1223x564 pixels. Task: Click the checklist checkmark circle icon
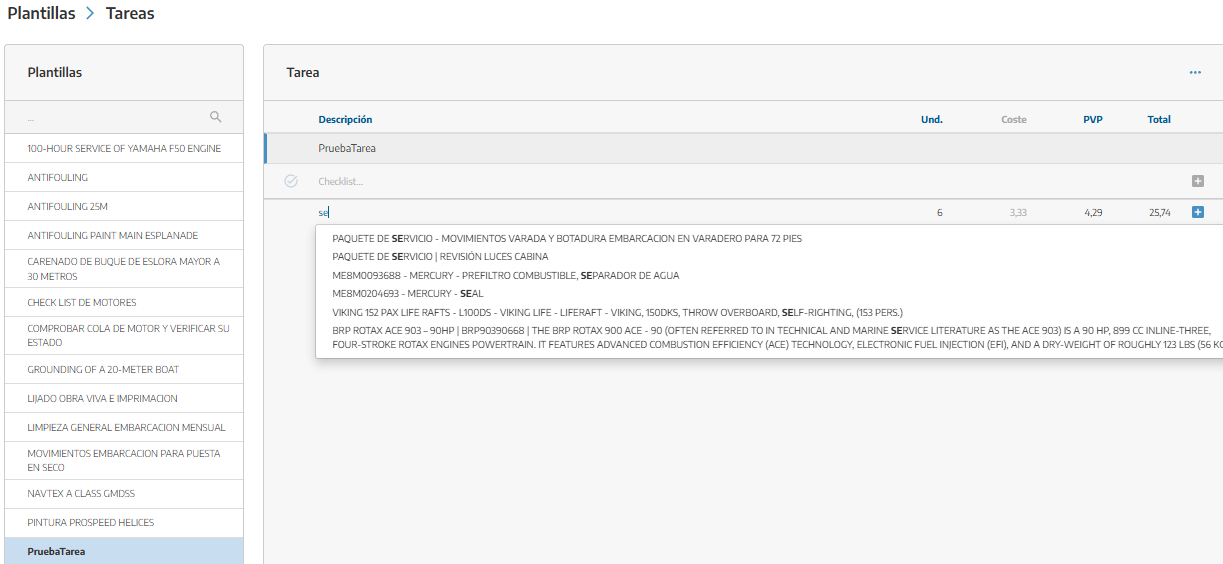(x=291, y=181)
